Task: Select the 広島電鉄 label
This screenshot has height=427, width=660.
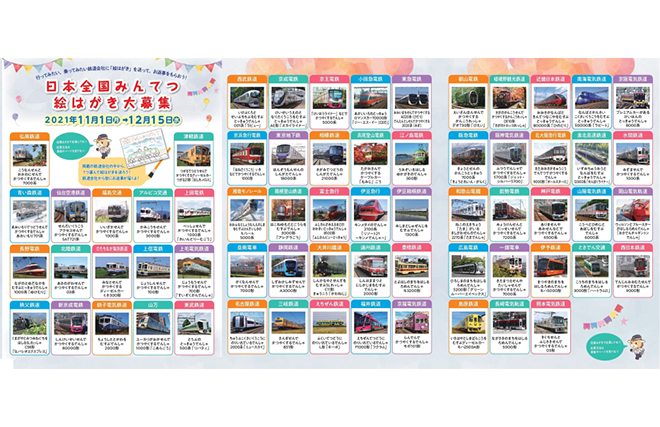Action: 468,247
